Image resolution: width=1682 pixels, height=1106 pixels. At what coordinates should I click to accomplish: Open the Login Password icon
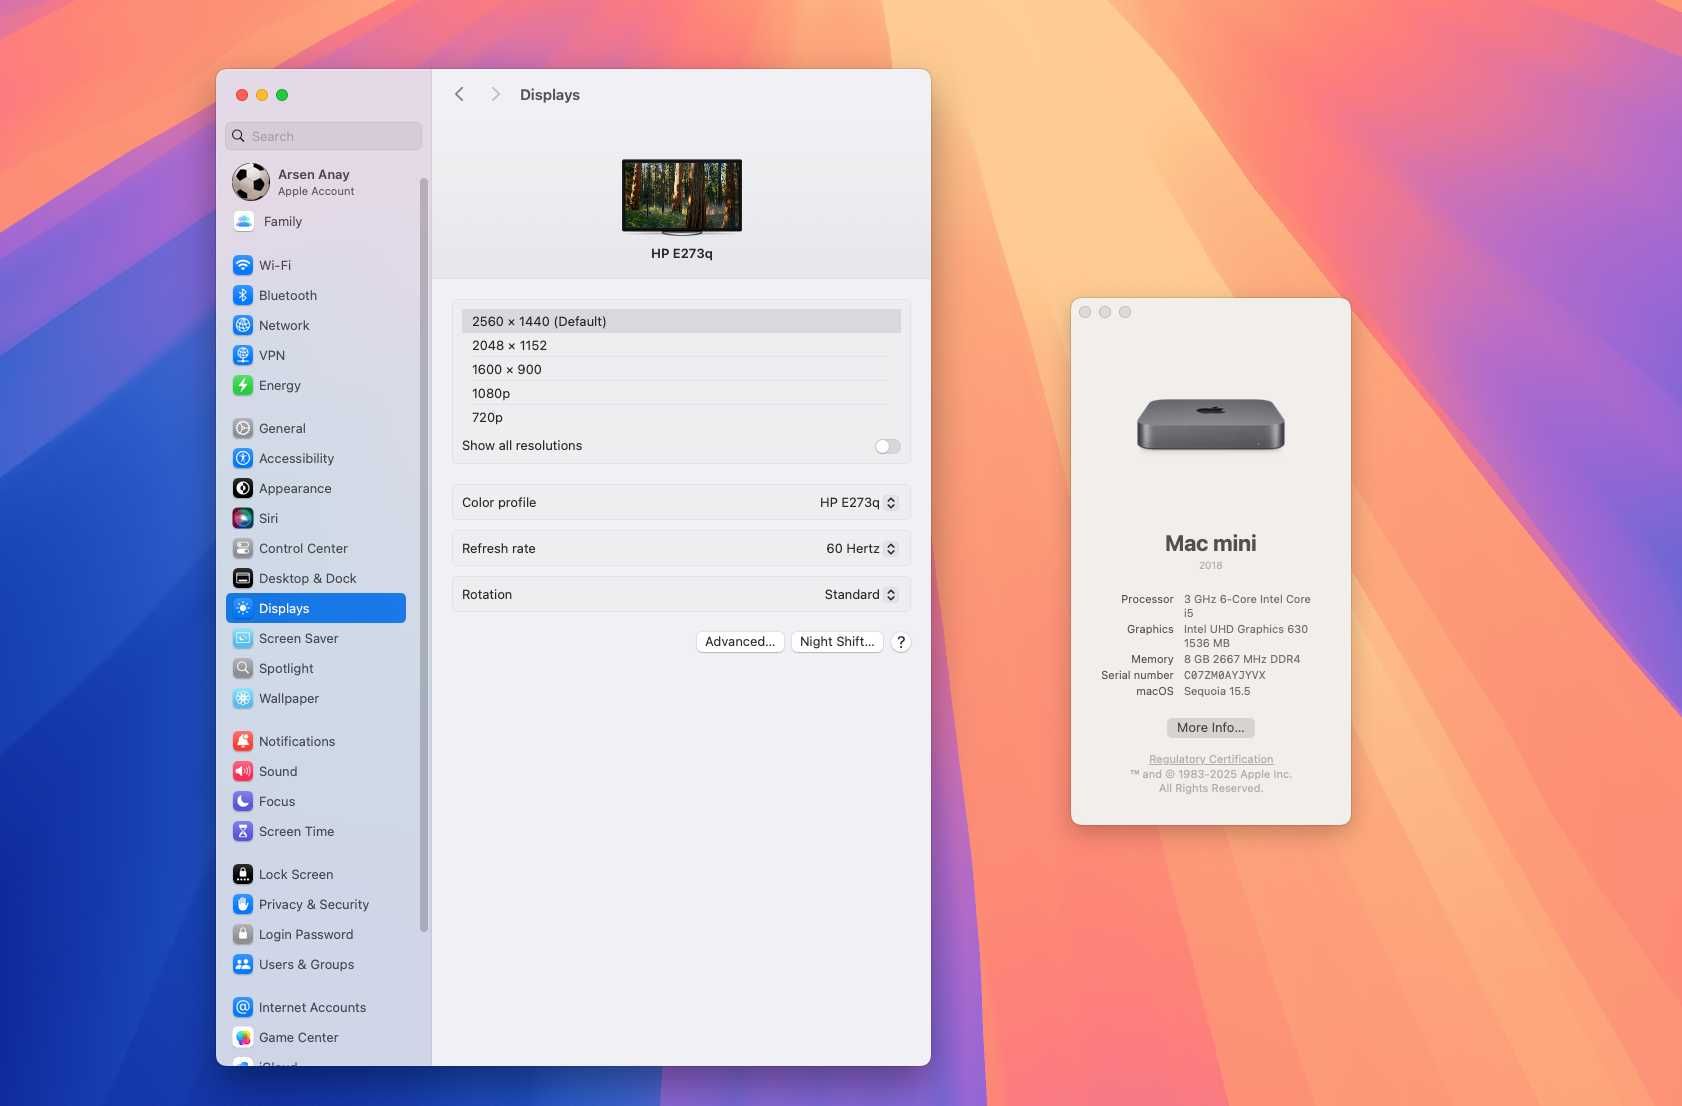point(243,934)
